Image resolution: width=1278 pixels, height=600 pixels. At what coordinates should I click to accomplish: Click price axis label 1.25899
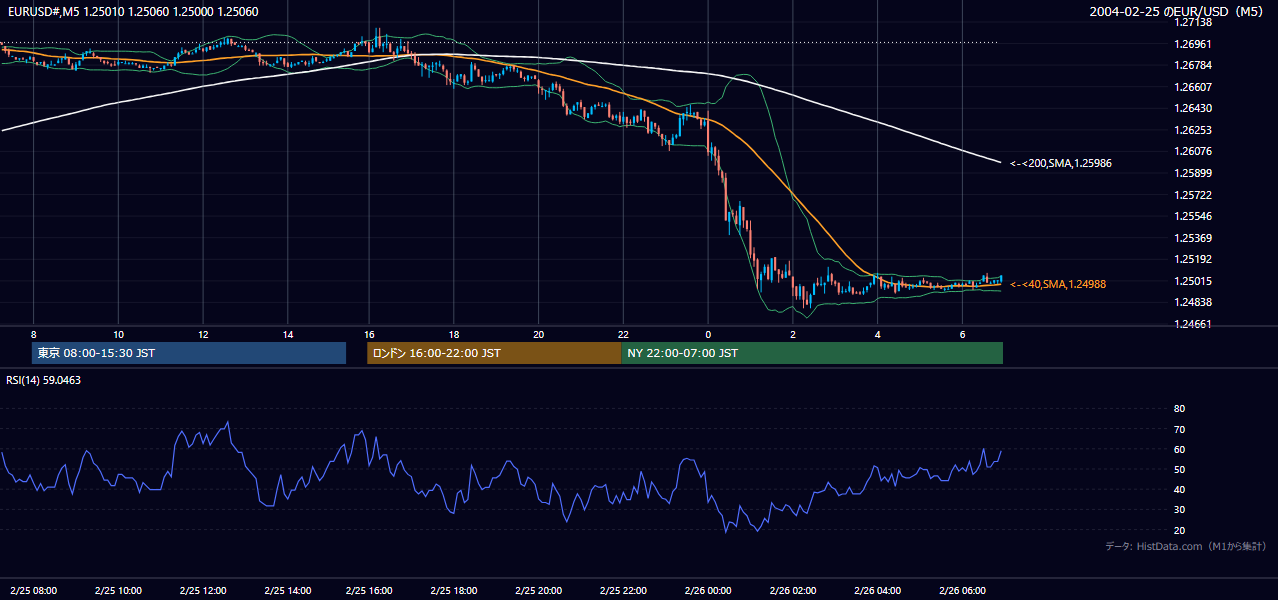point(1194,173)
